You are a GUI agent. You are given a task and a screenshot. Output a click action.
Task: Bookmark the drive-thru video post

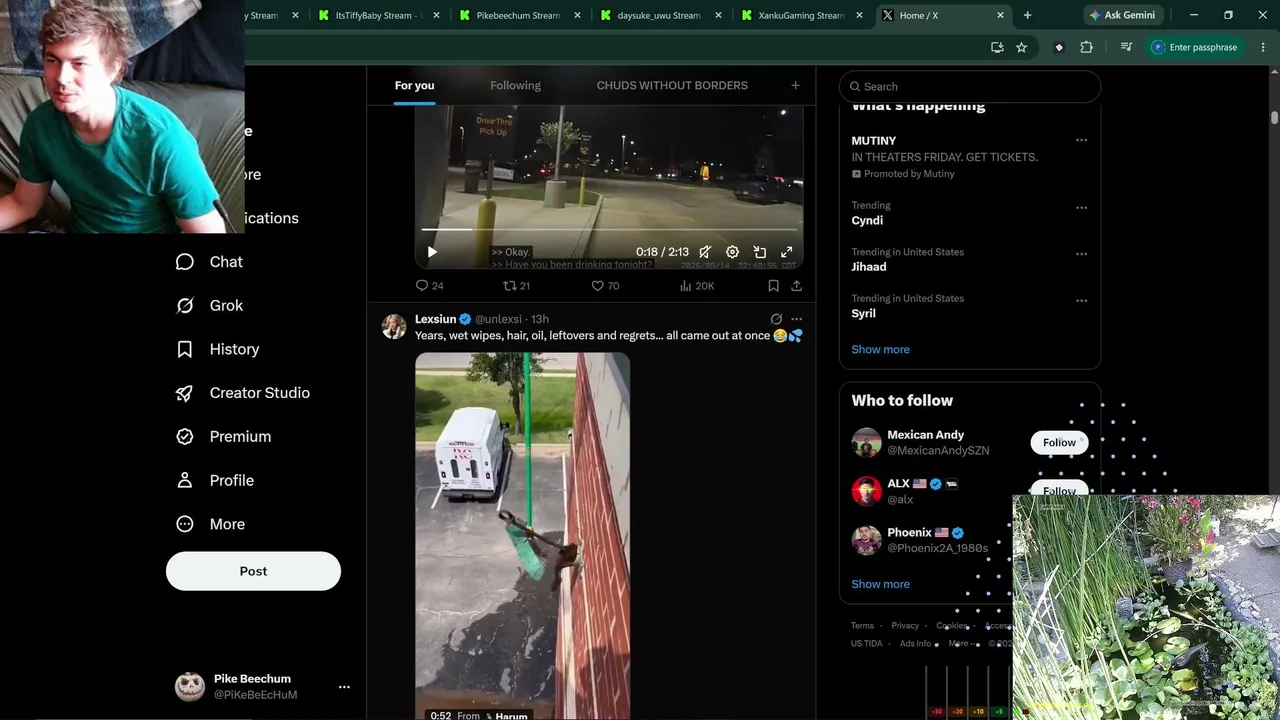pyautogui.click(x=773, y=286)
